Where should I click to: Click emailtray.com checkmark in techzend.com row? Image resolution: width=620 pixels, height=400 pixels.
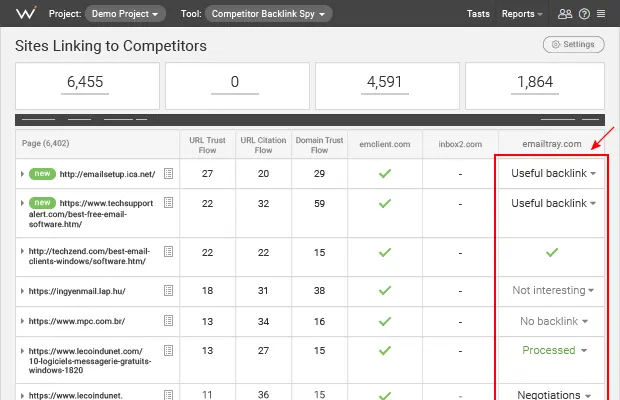(x=552, y=252)
